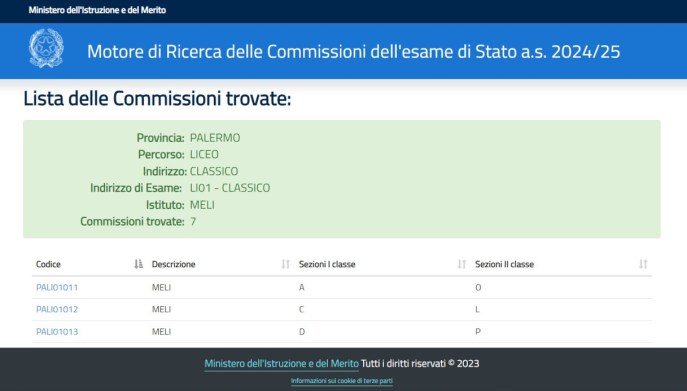Sort by Descrizione using its arrows icon
This screenshot has width=687, height=391.
coord(286,264)
